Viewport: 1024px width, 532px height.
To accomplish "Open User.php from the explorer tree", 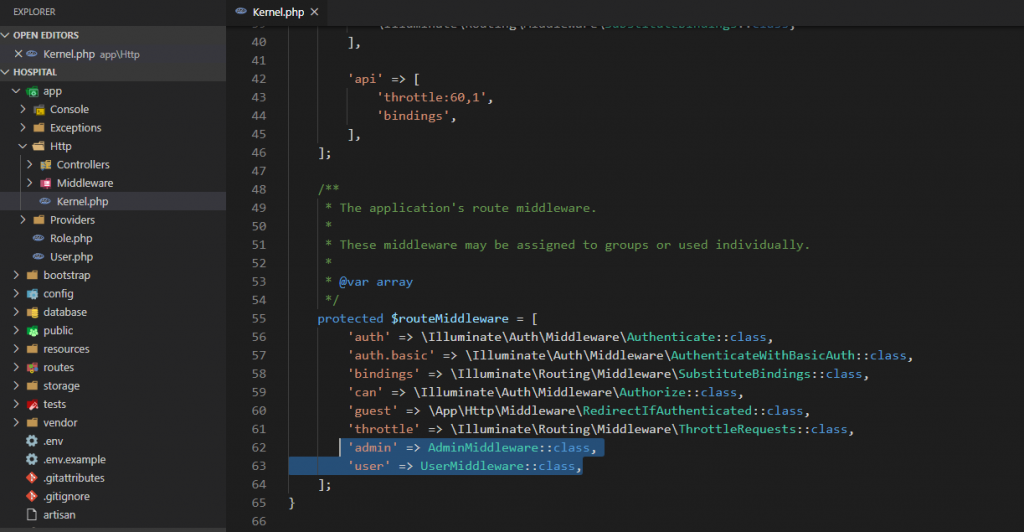I will point(70,257).
